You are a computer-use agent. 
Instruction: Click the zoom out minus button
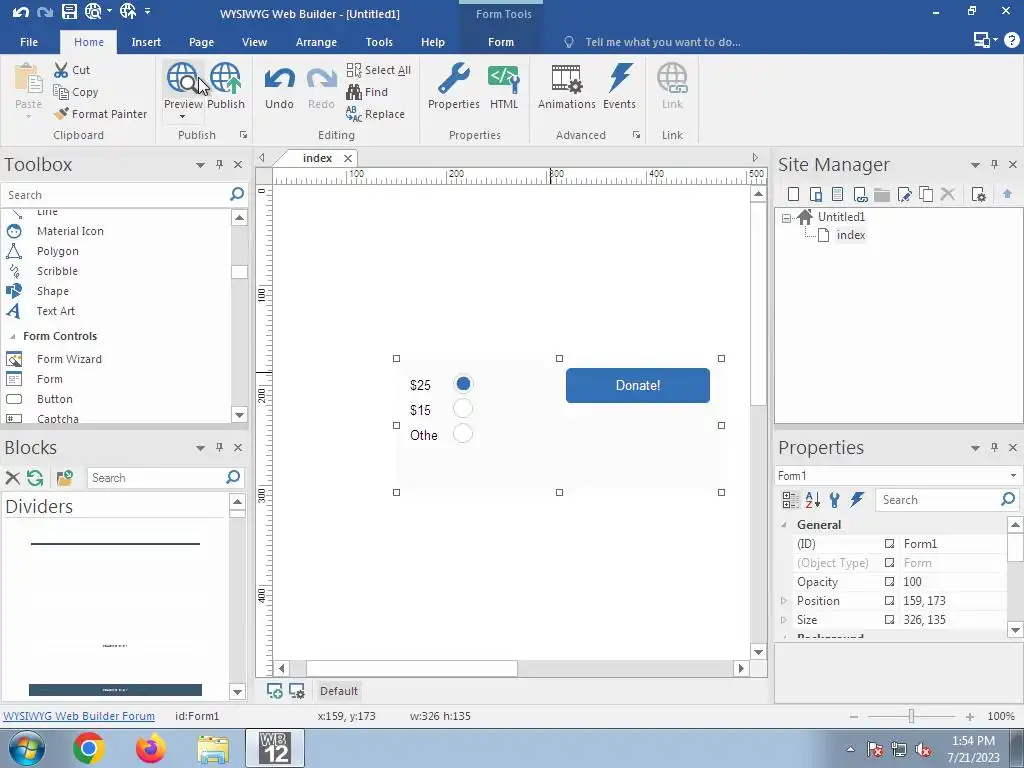[x=854, y=716]
